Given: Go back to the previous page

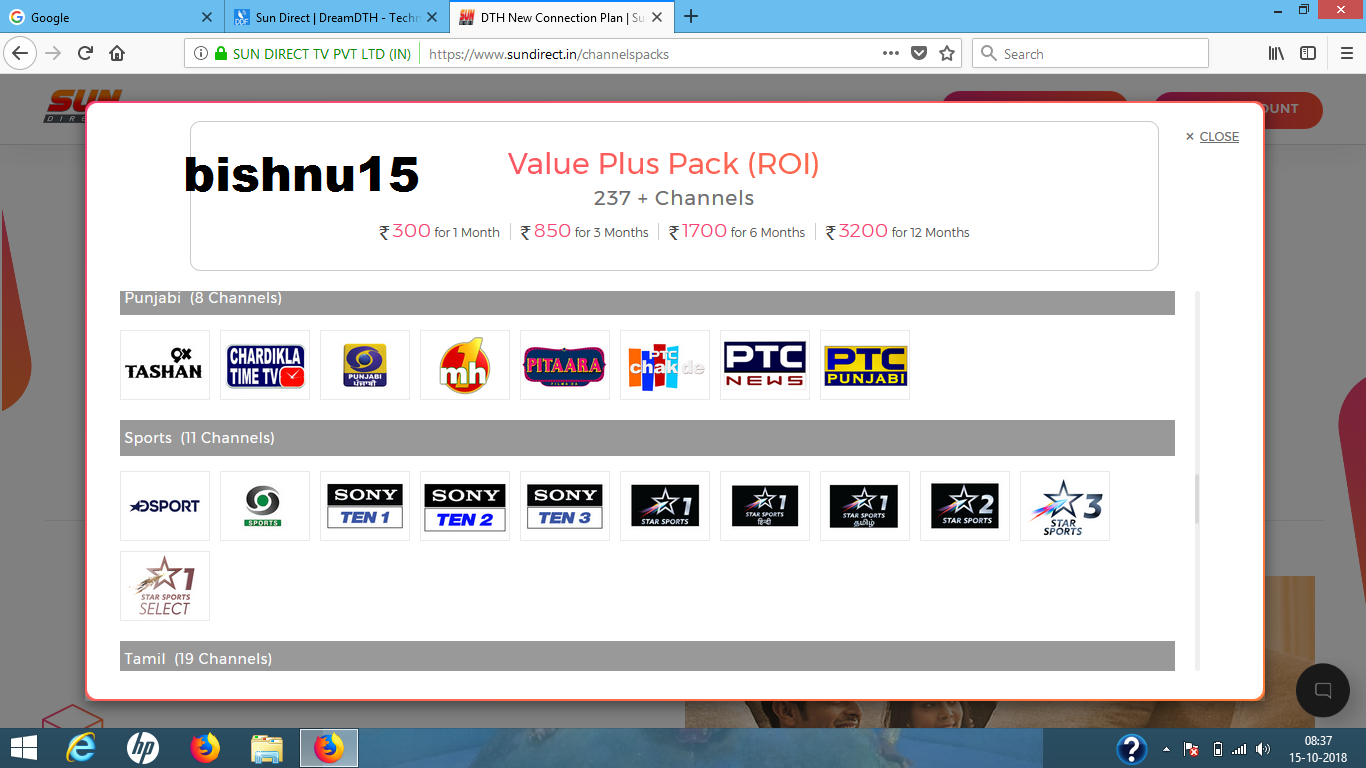Looking at the screenshot, I should point(21,54).
